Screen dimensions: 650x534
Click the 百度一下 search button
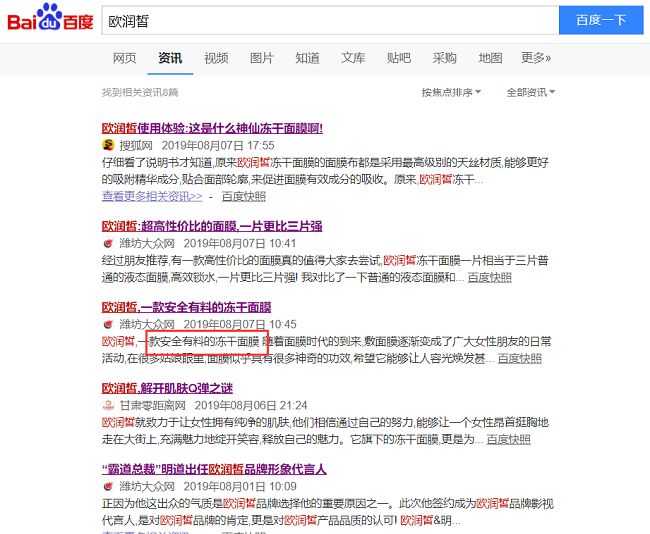(x=601, y=20)
